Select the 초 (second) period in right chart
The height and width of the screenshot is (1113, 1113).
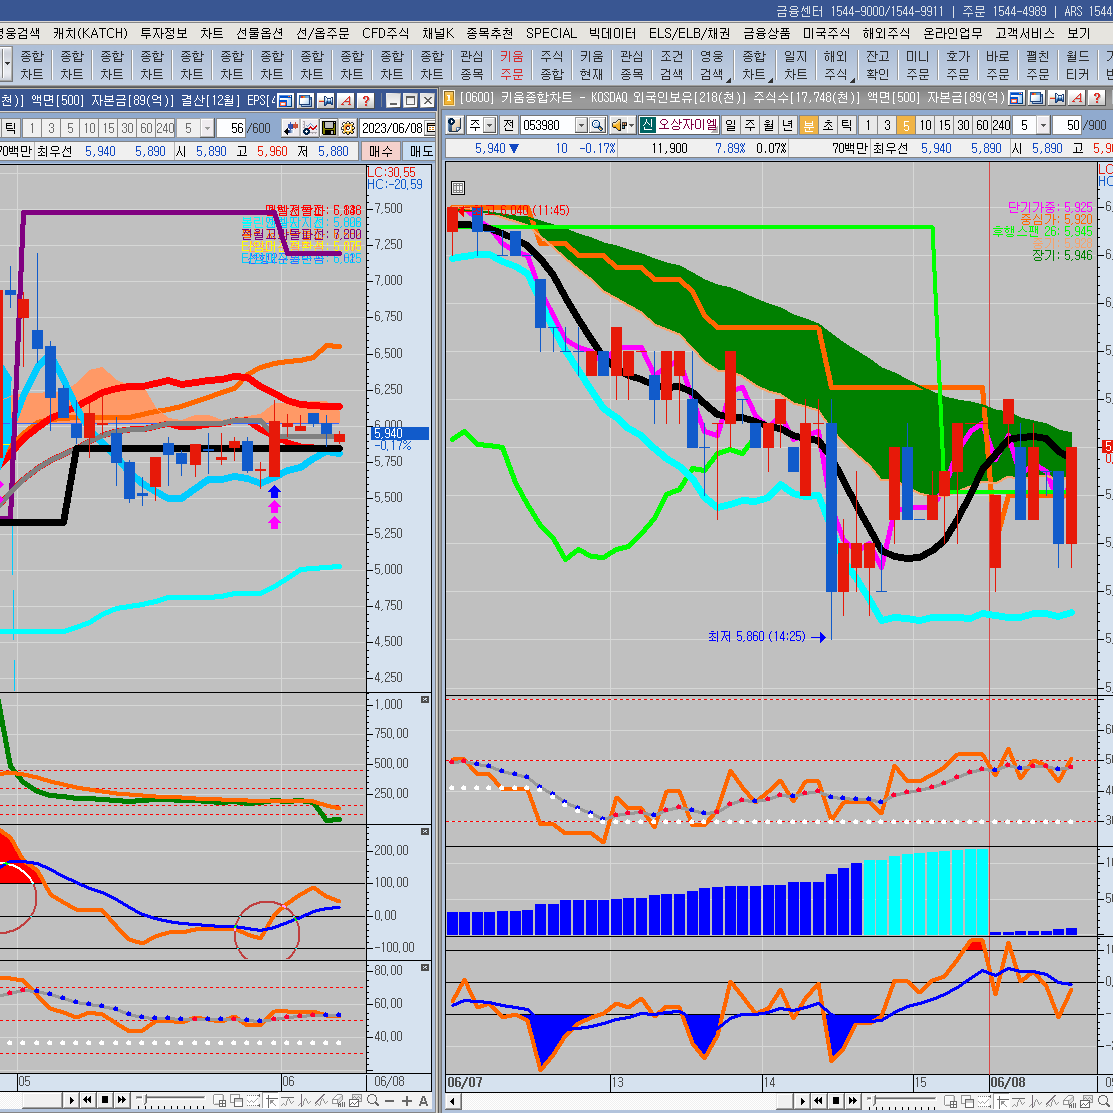click(828, 126)
